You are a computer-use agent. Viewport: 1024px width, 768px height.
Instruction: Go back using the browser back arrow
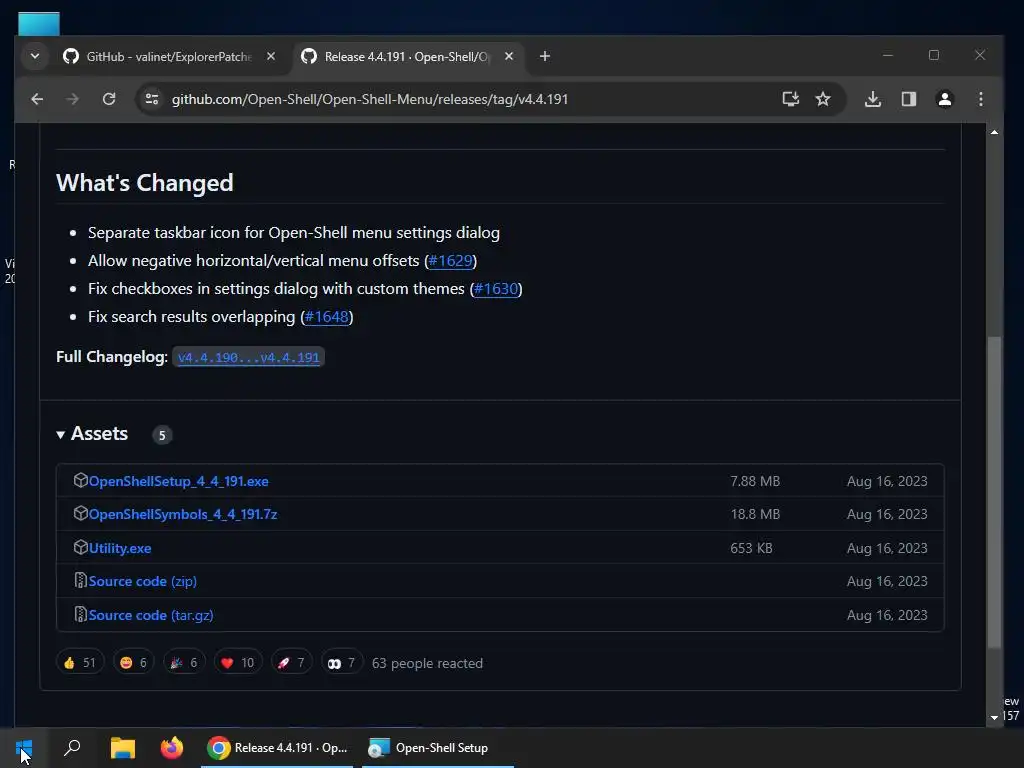tap(37, 99)
